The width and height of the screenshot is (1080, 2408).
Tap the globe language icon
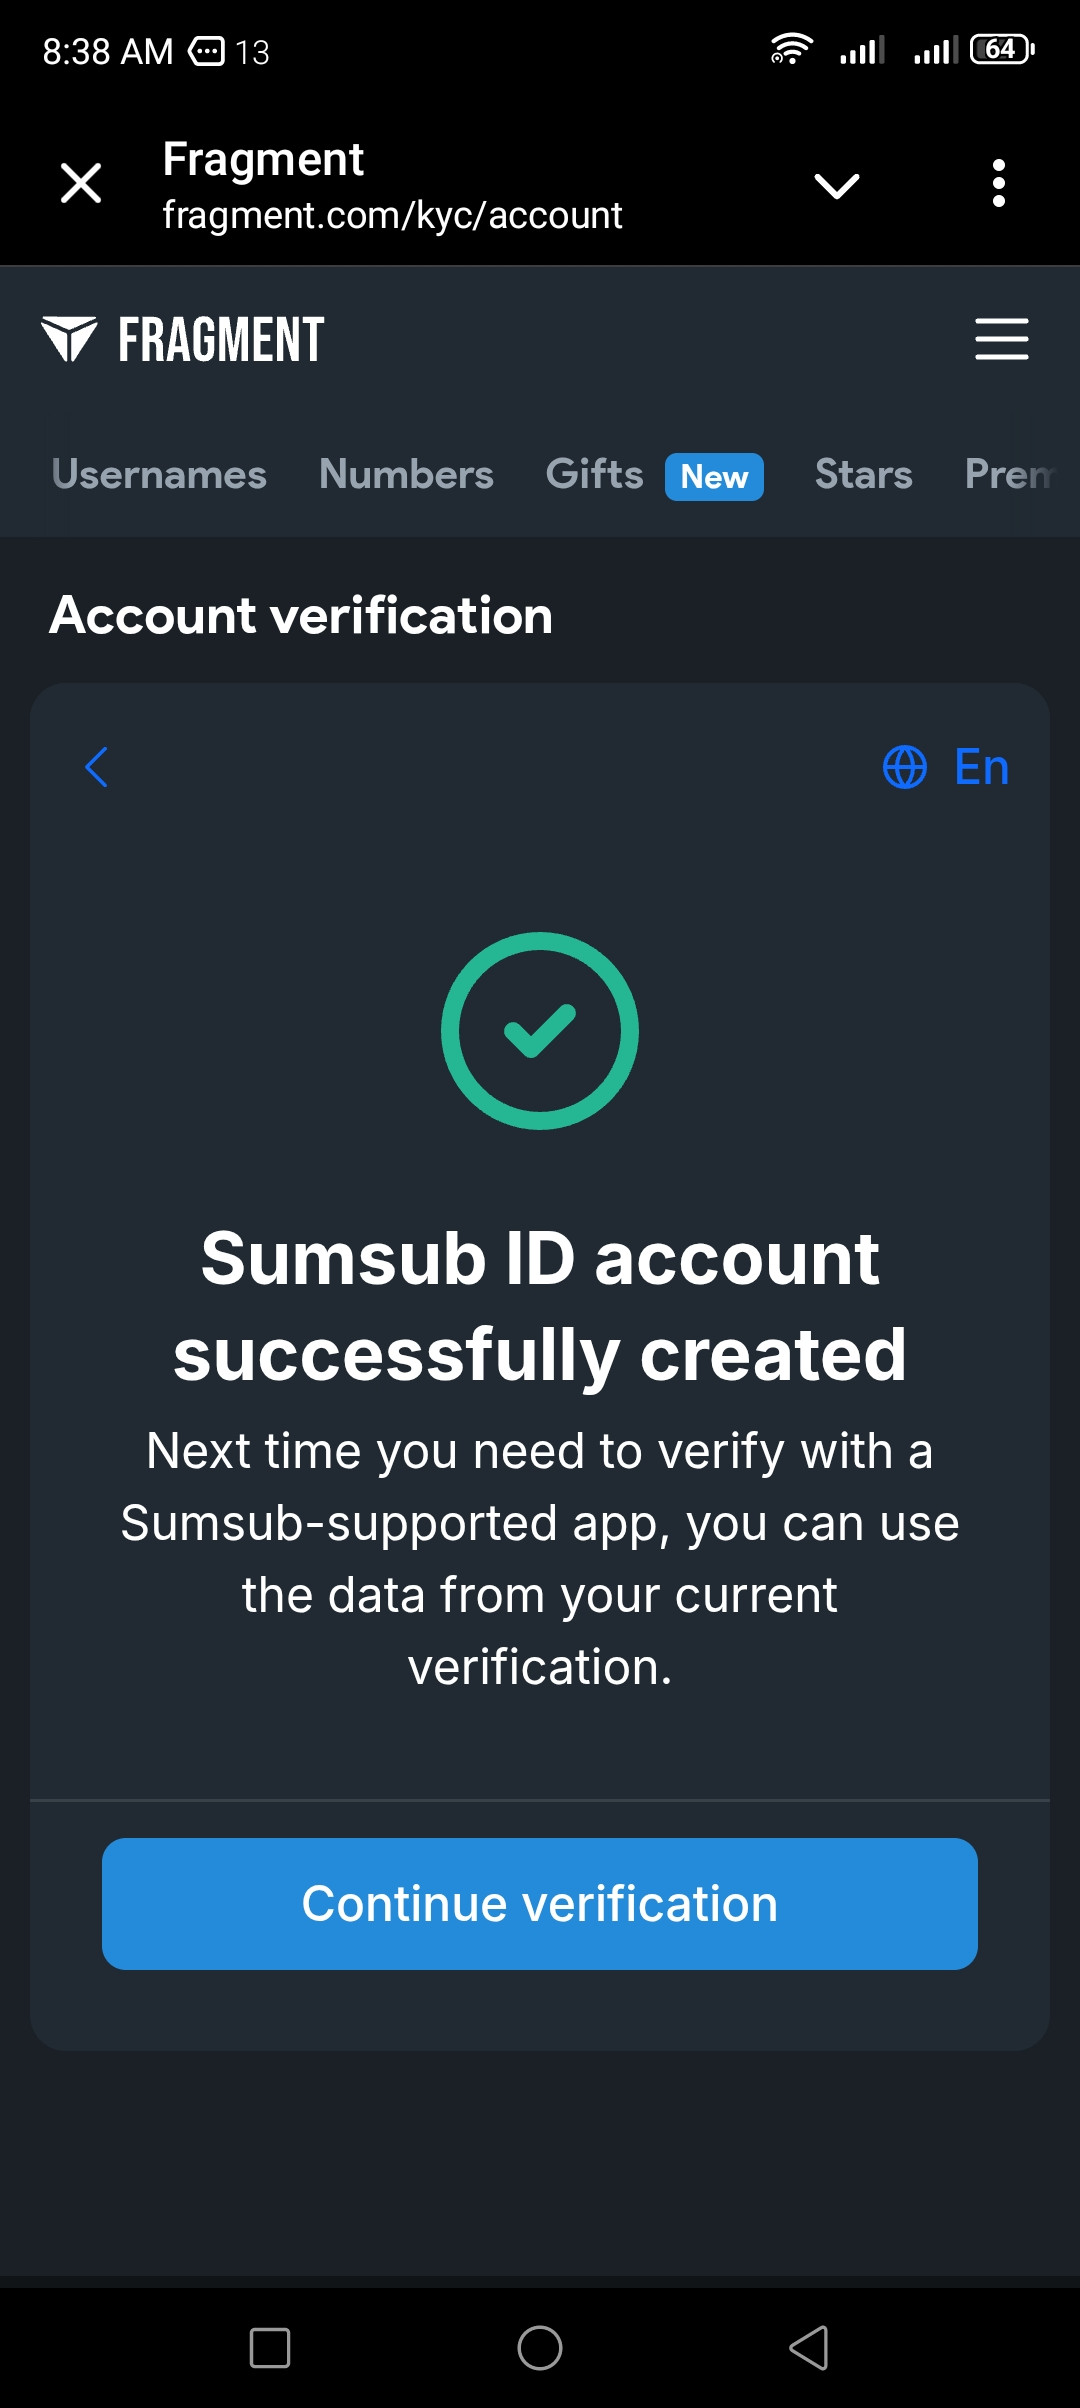[x=905, y=767]
